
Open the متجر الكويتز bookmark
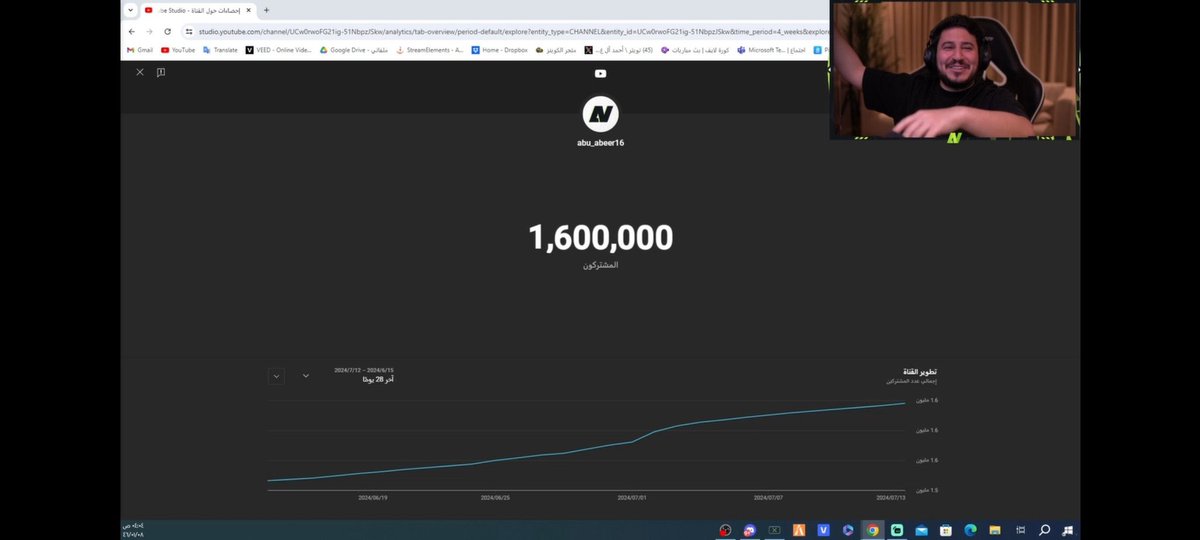tap(556, 50)
